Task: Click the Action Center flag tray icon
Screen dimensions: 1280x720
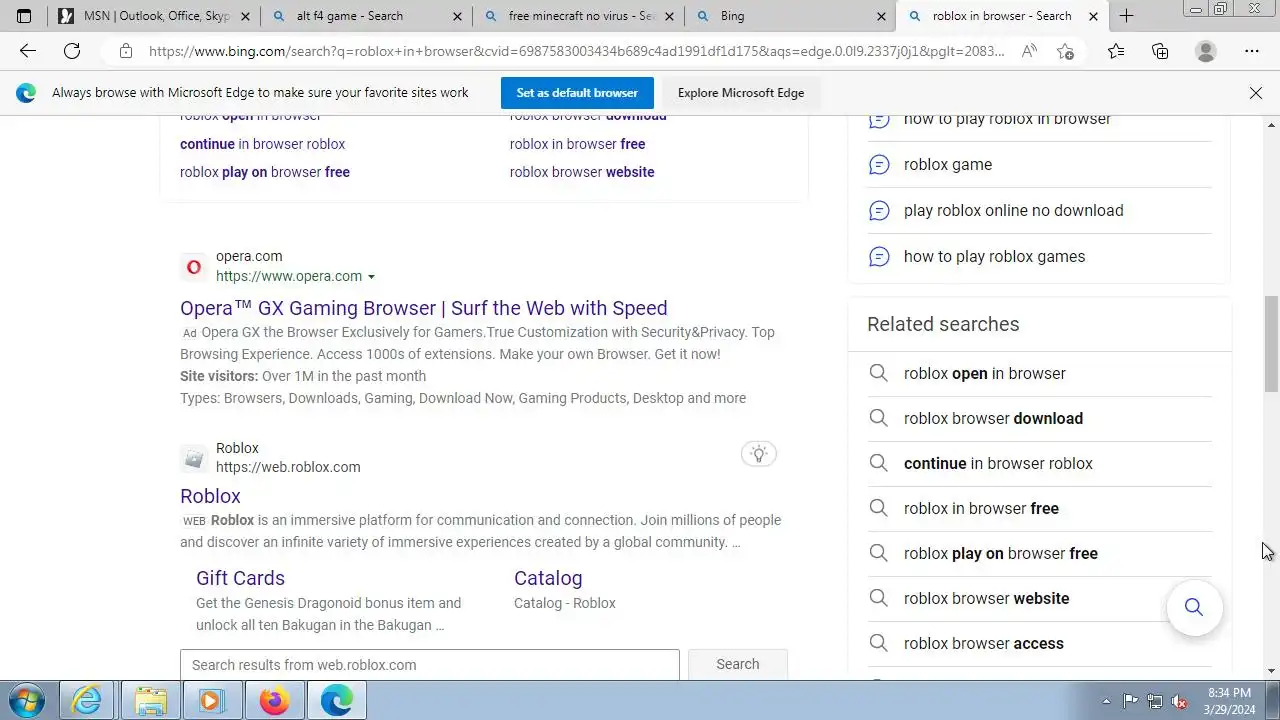Action: point(1130,701)
